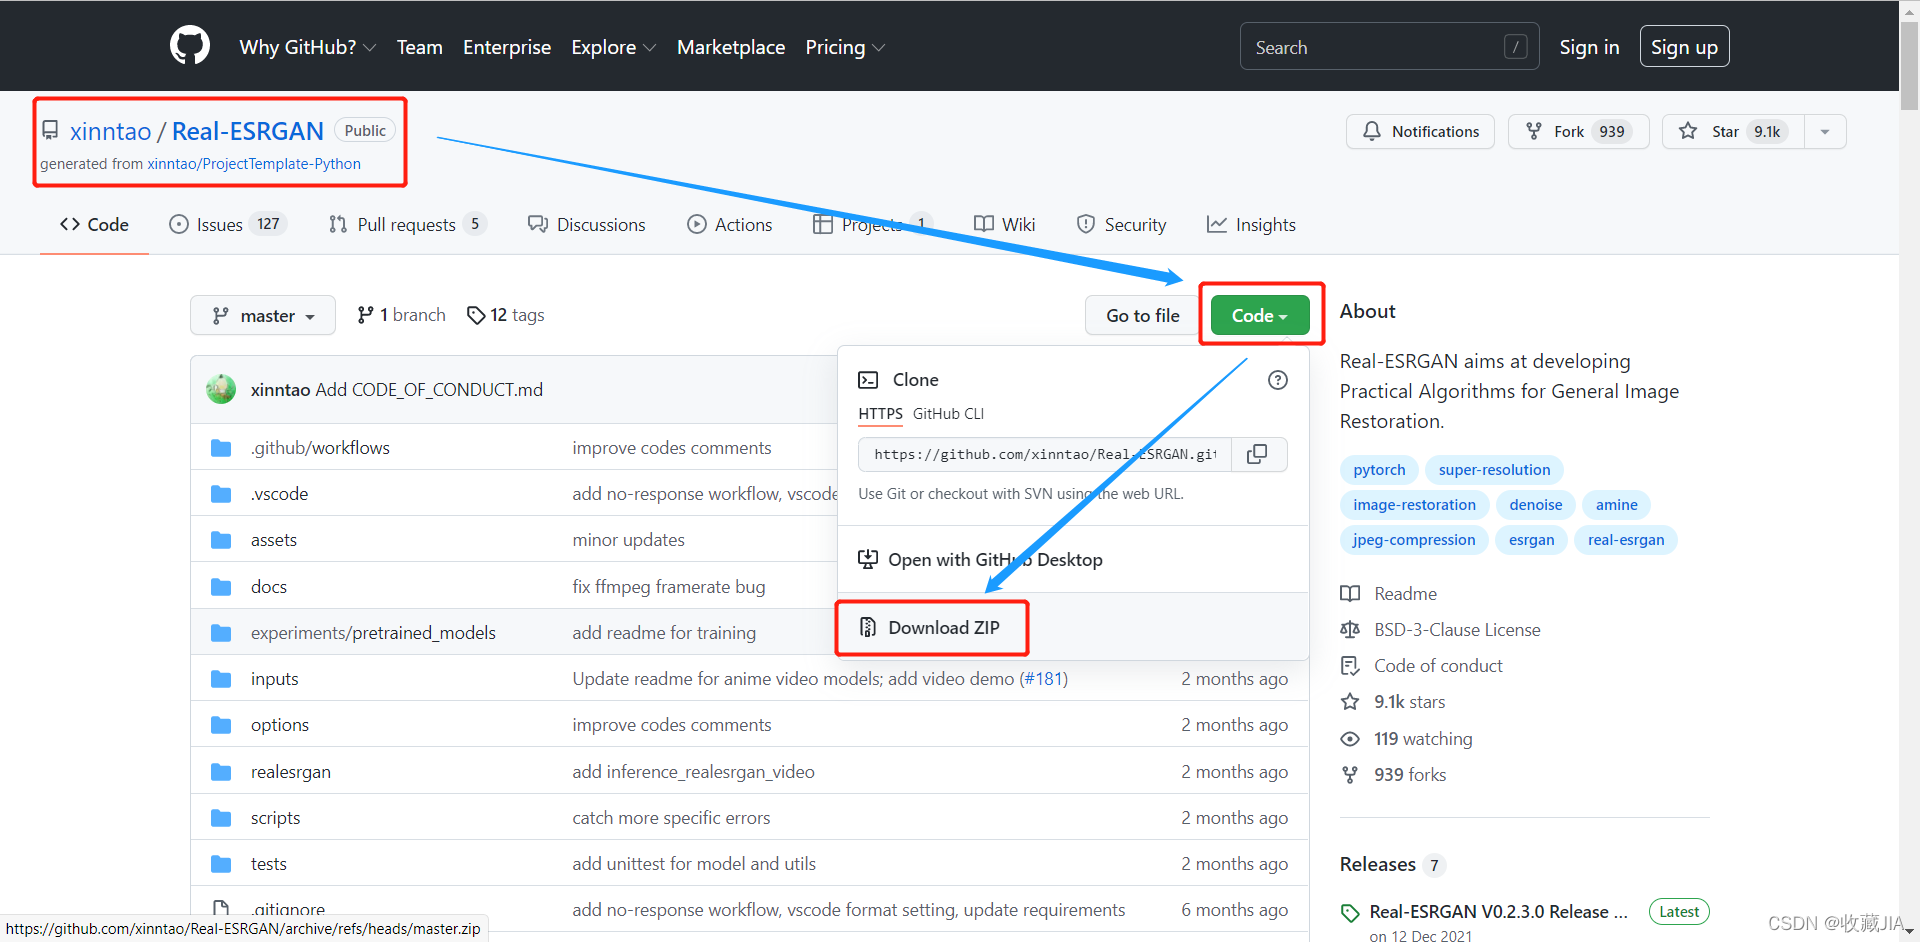Screen dimensions: 1920x942
Task: Click the image-restoration topic tag
Action: 1414,505
